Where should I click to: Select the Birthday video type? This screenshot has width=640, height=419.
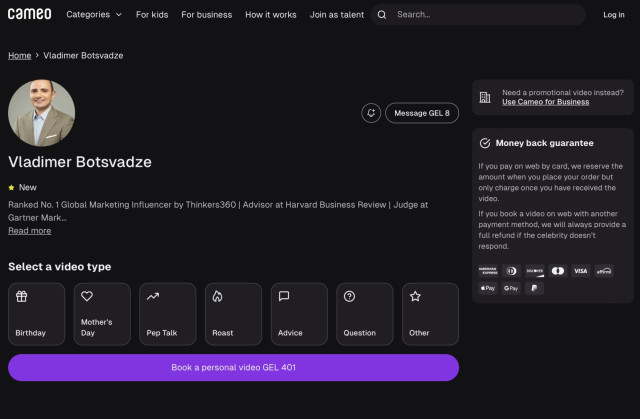click(36, 314)
